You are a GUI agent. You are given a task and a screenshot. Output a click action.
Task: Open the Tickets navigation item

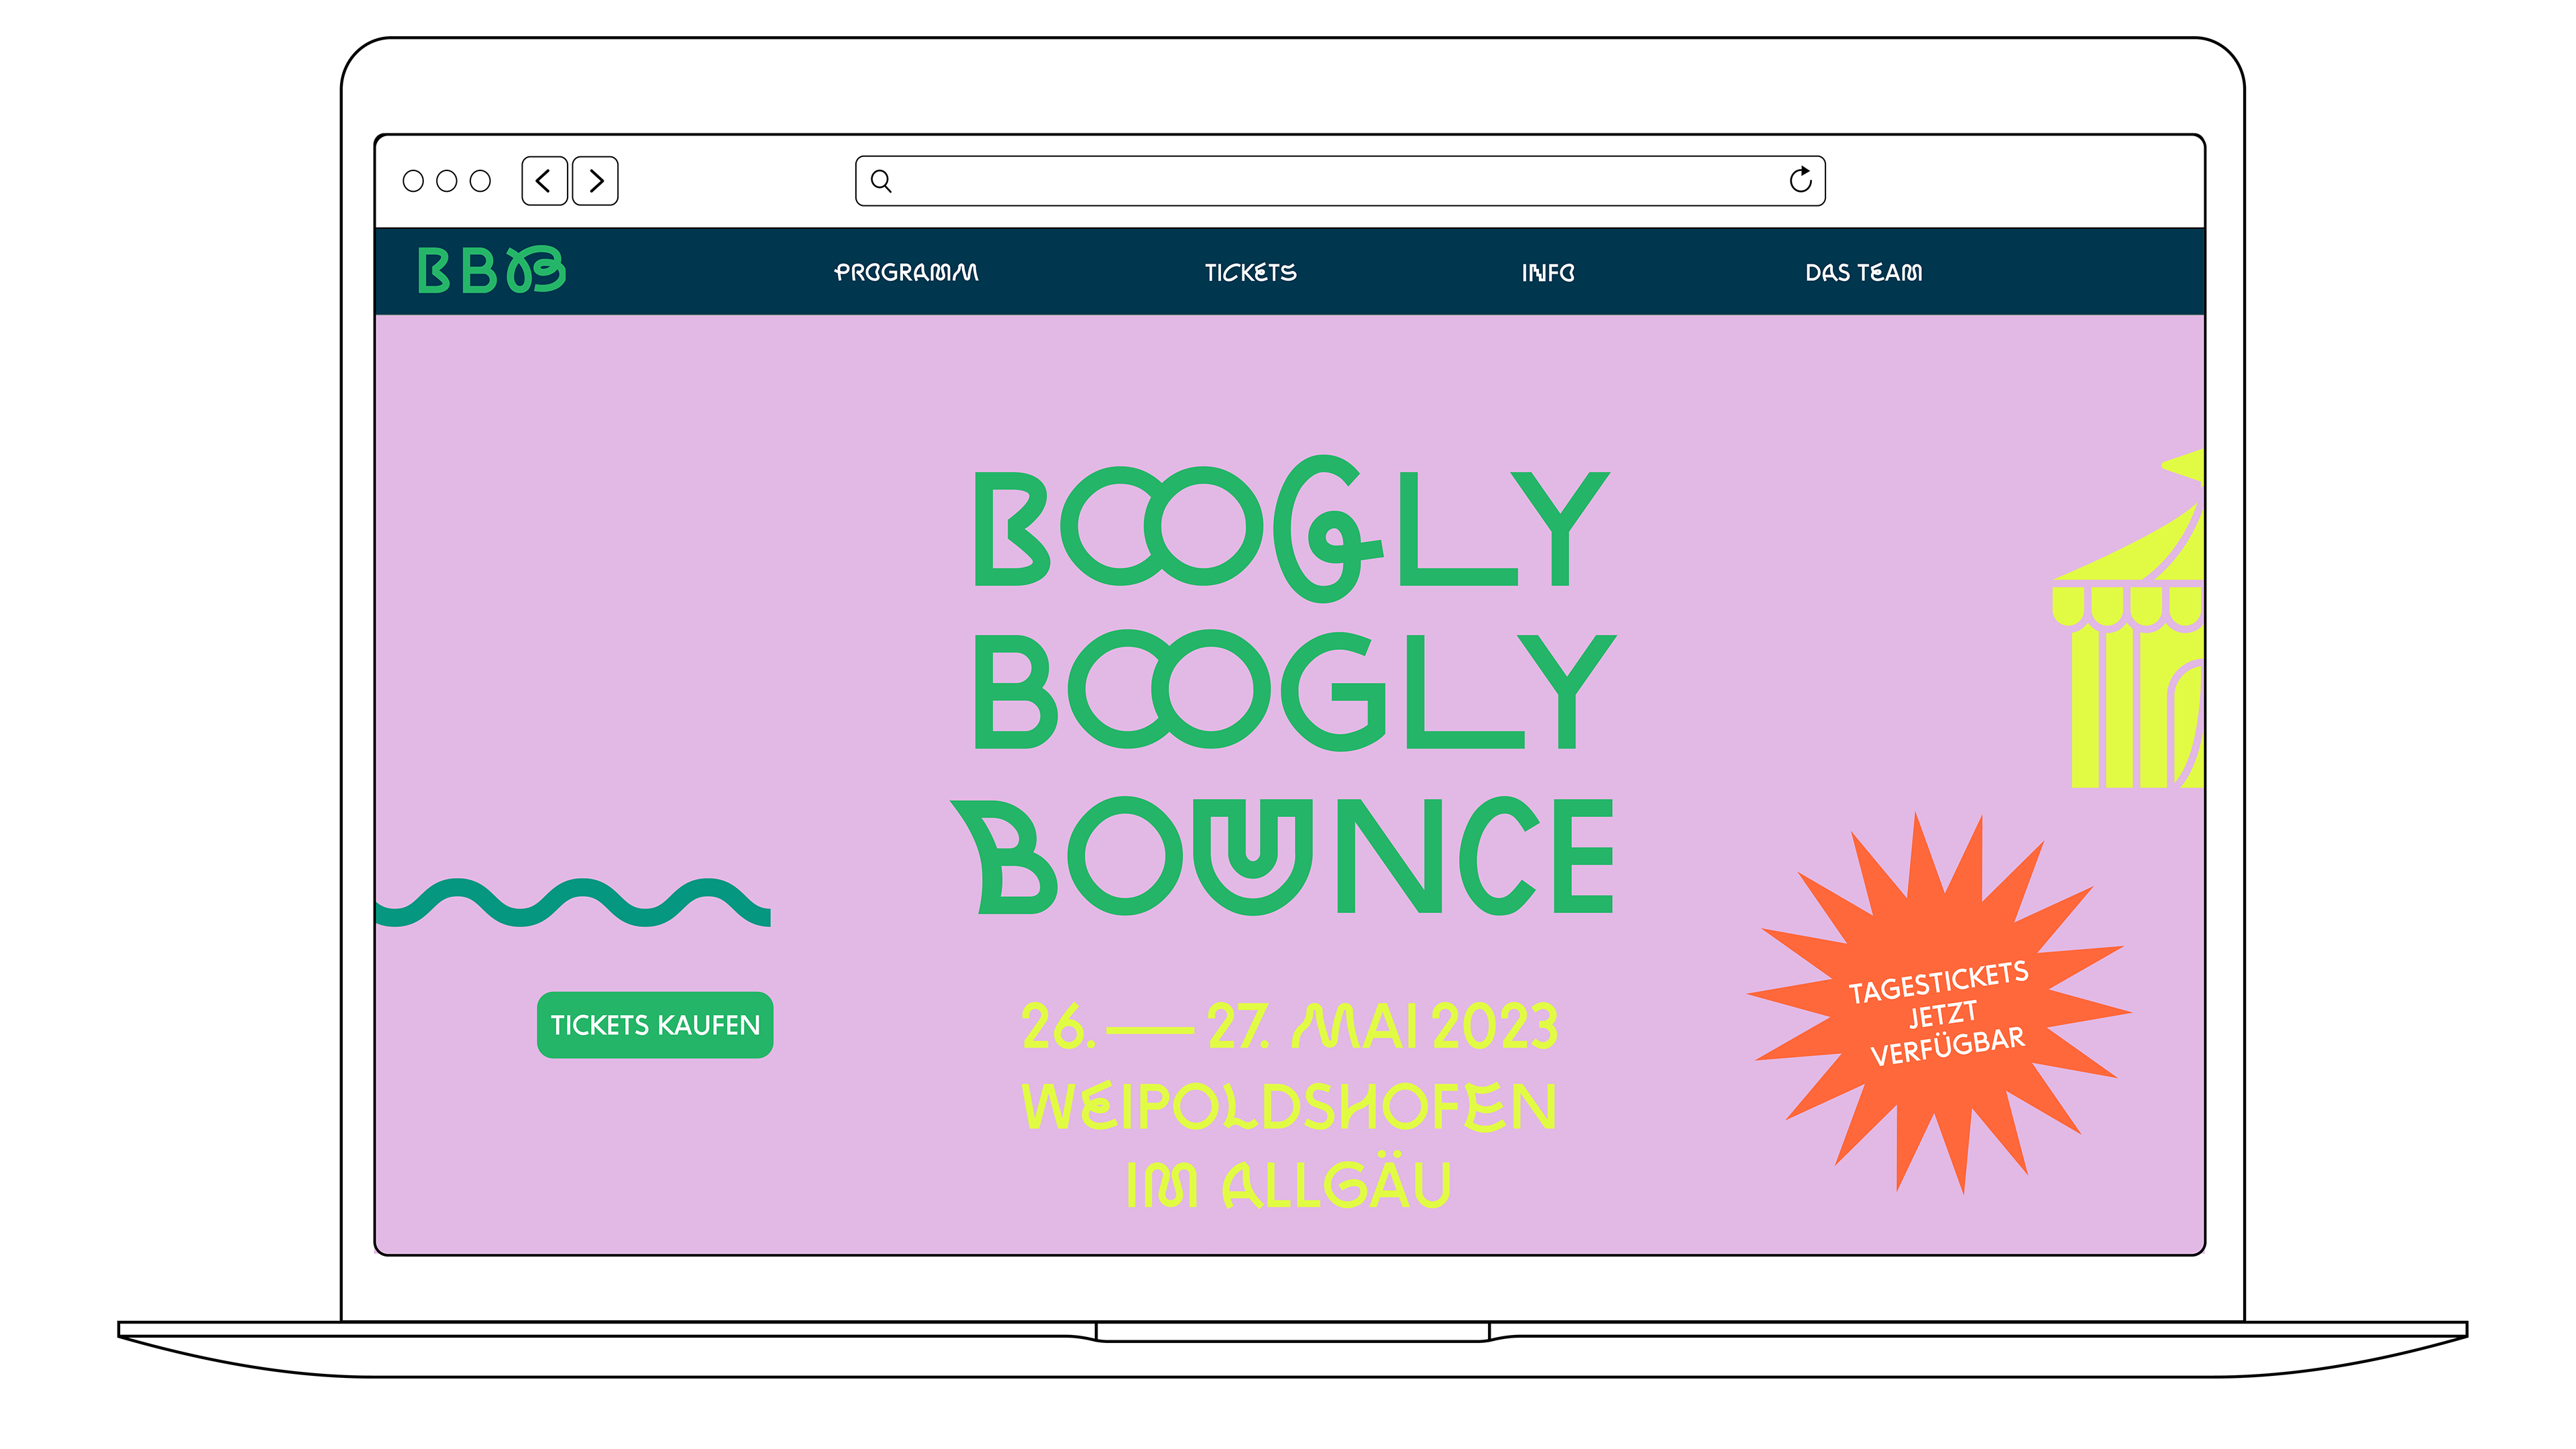[1250, 273]
